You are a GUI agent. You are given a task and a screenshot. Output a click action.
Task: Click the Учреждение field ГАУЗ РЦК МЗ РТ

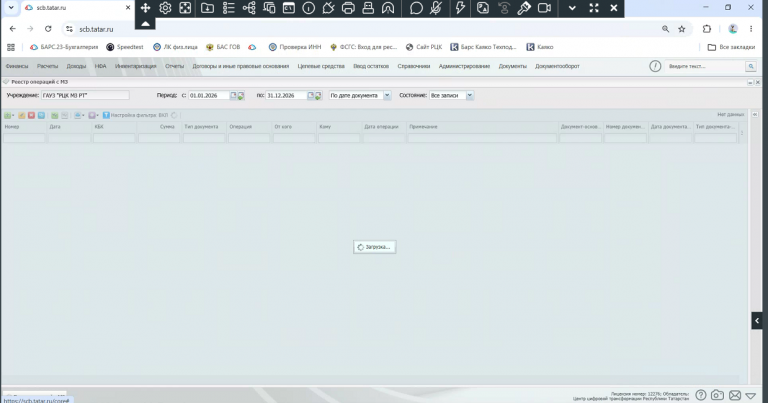tap(85, 95)
